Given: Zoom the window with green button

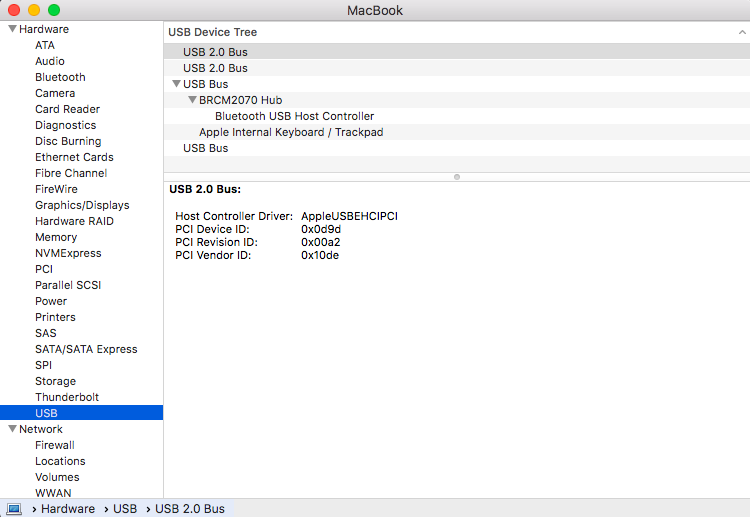Looking at the screenshot, I should click(54, 10).
